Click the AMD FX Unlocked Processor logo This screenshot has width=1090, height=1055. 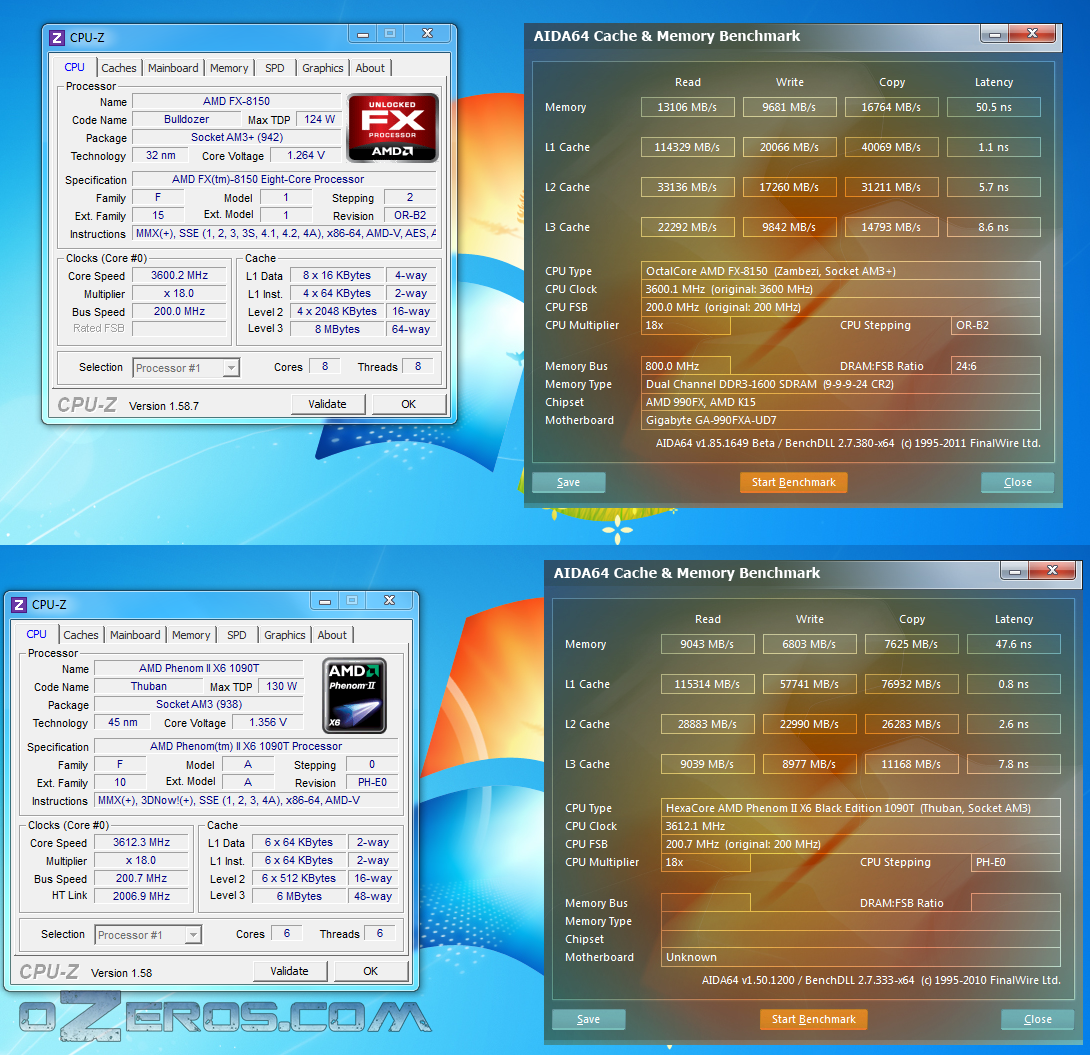(393, 127)
